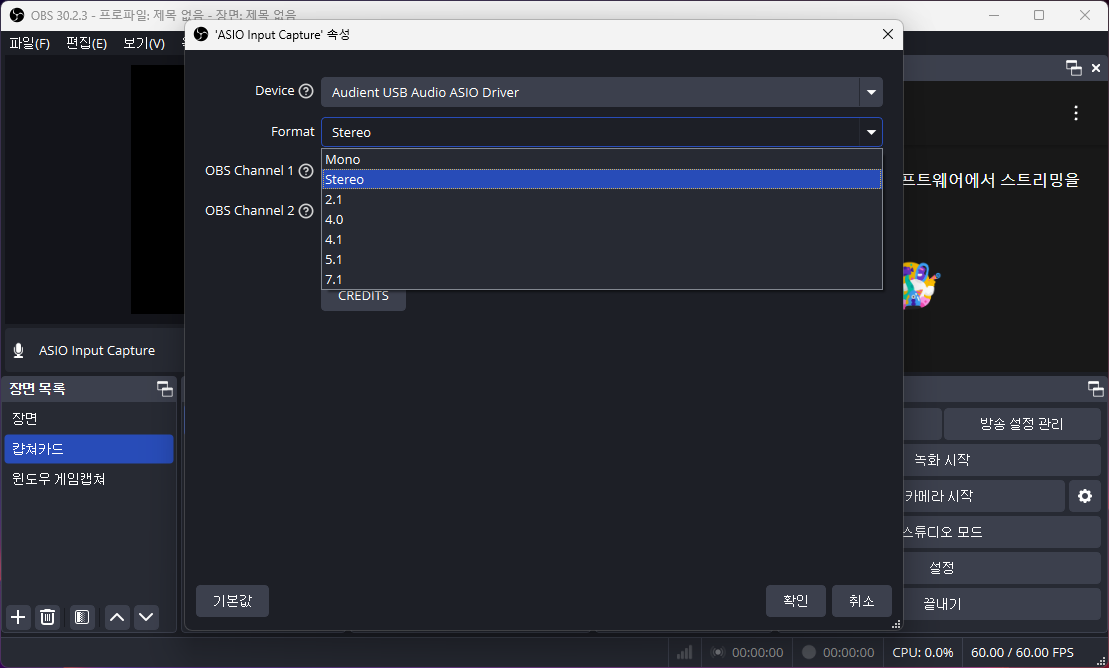Click the microphone icon beside ASIO Input Capture

pyautogui.click(x=19, y=350)
